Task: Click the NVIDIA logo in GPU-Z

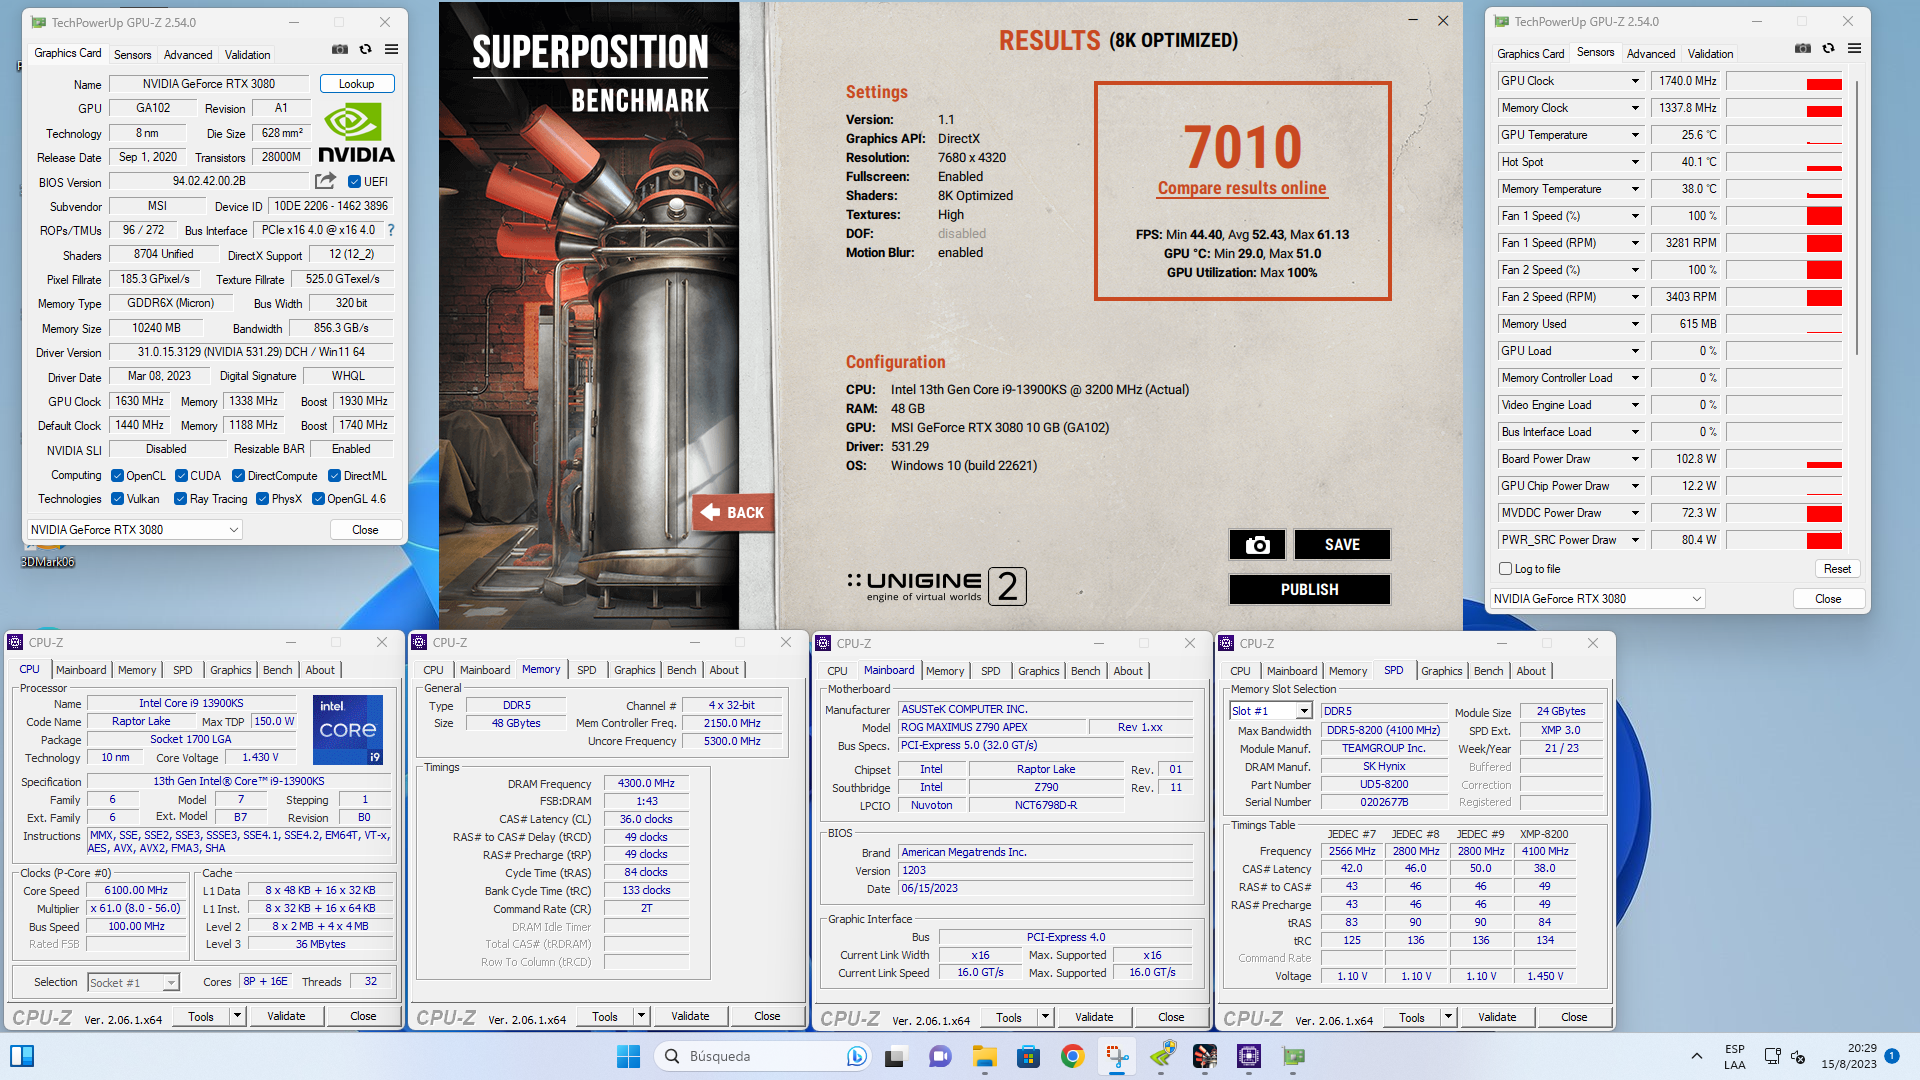Action: tap(356, 133)
